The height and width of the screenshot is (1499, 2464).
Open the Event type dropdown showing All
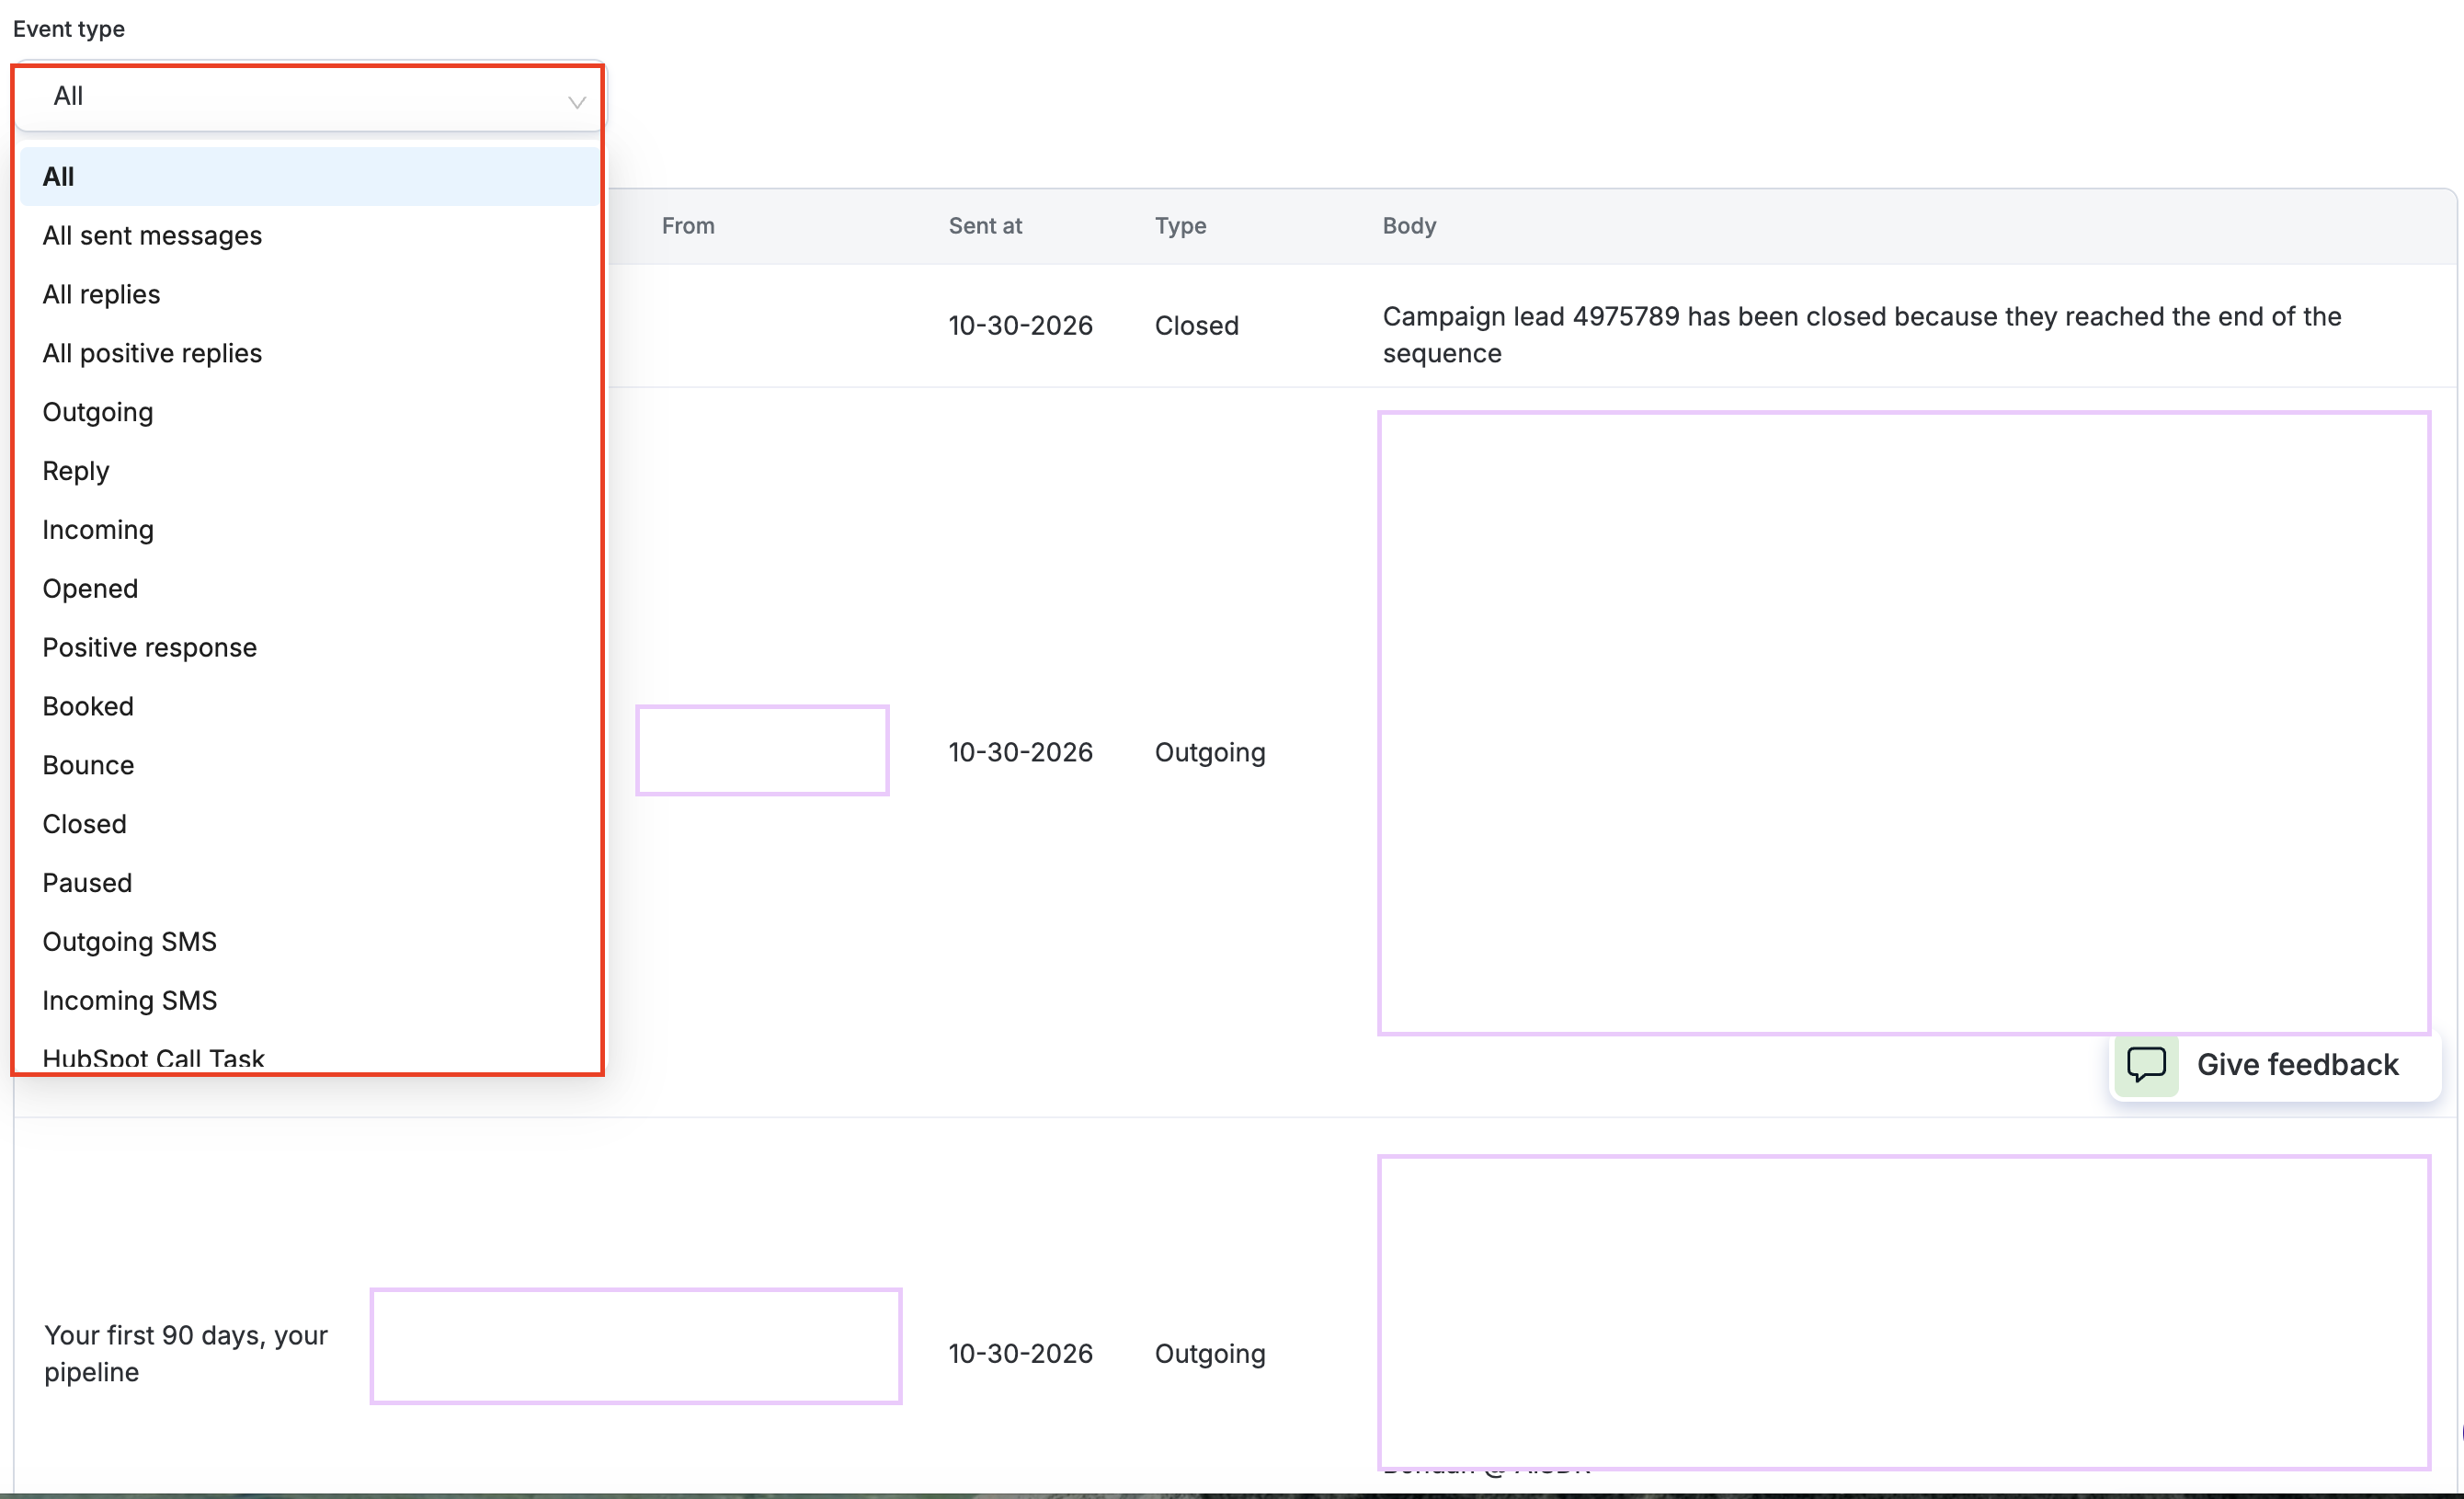(309, 97)
